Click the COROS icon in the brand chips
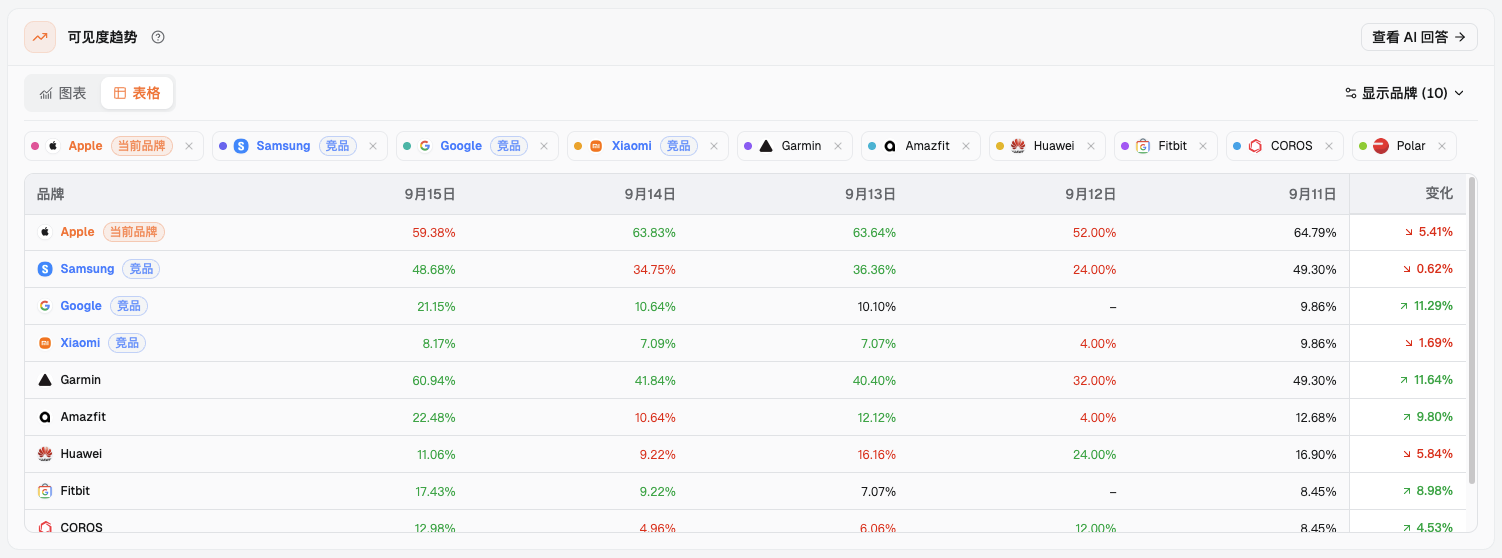This screenshot has height=558, width=1502. [1255, 146]
